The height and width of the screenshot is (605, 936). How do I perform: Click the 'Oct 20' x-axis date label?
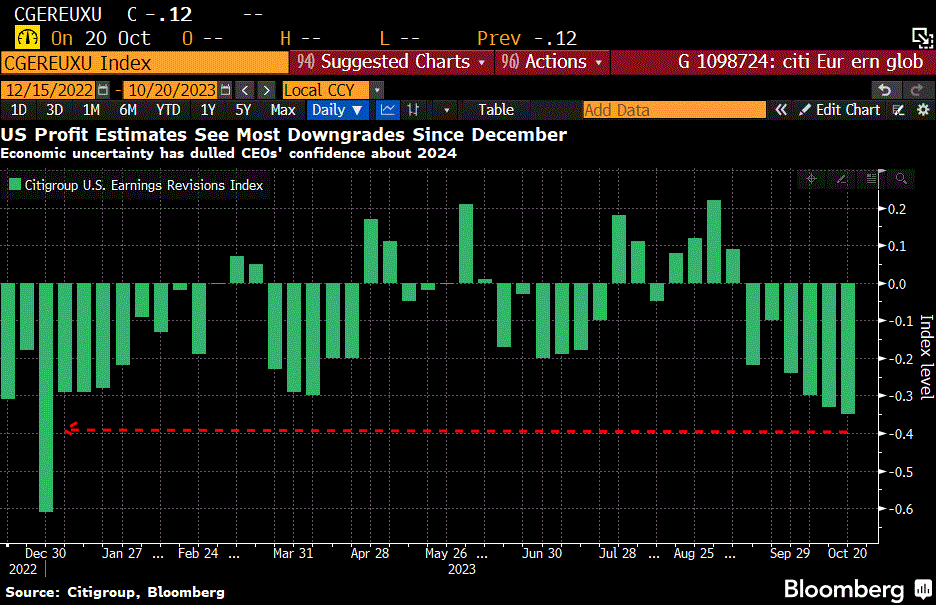[847, 553]
